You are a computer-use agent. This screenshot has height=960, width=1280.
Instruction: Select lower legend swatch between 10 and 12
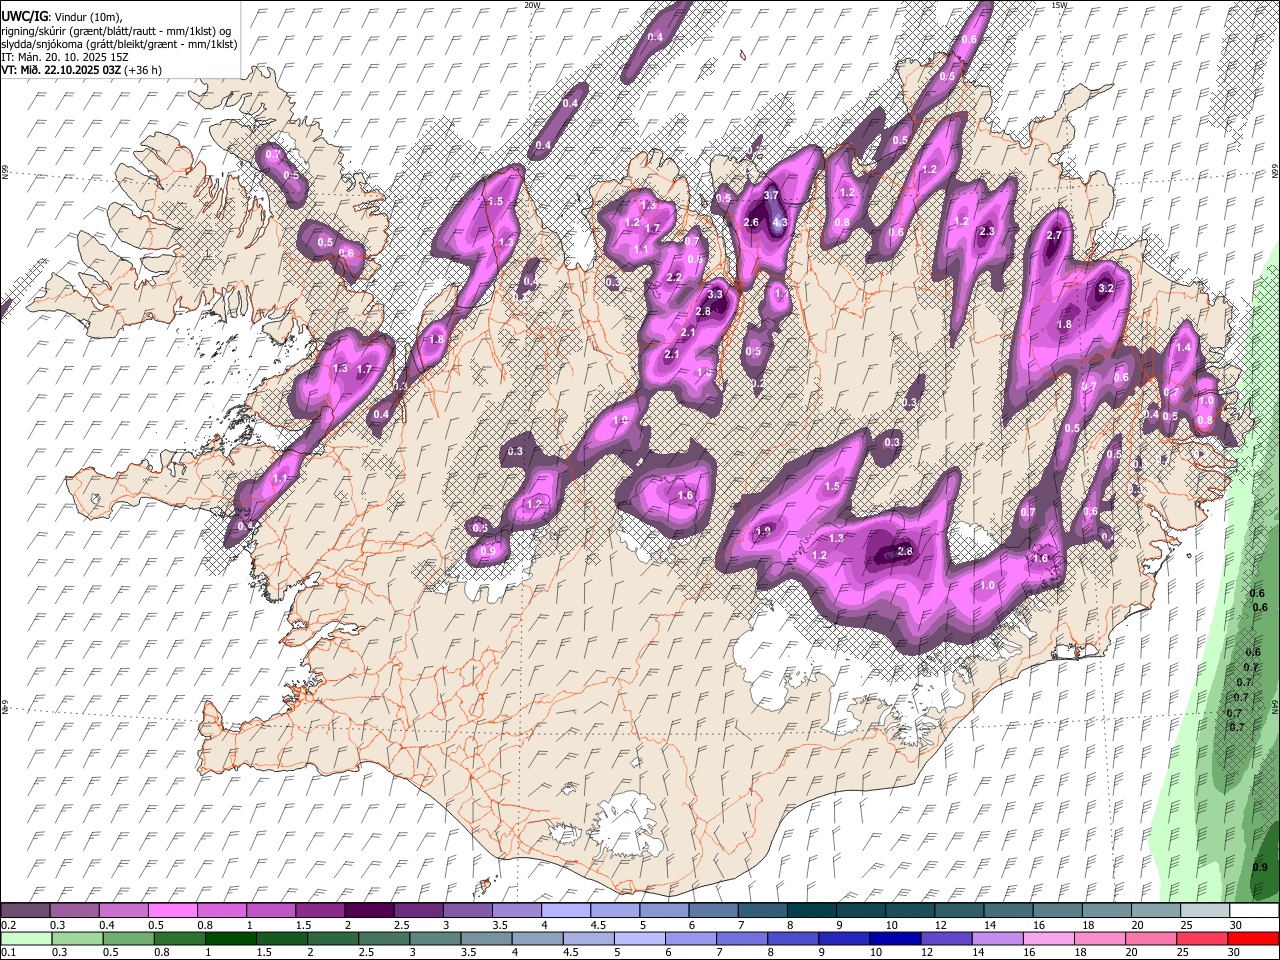click(x=894, y=938)
